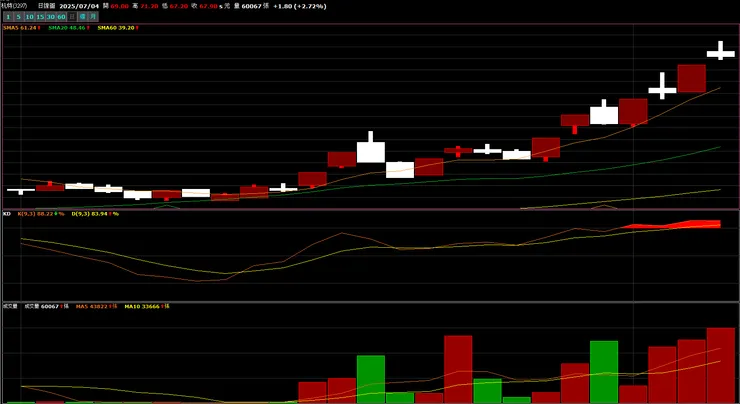740x404 pixels.
Task: Switch to the 1-minute timeframe
Action: pyautogui.click(x=8, y=17)
